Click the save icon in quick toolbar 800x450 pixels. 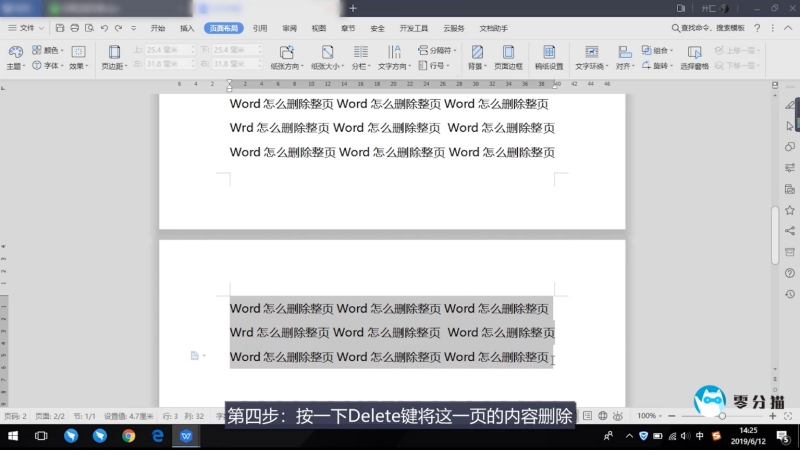pos(61,28)
